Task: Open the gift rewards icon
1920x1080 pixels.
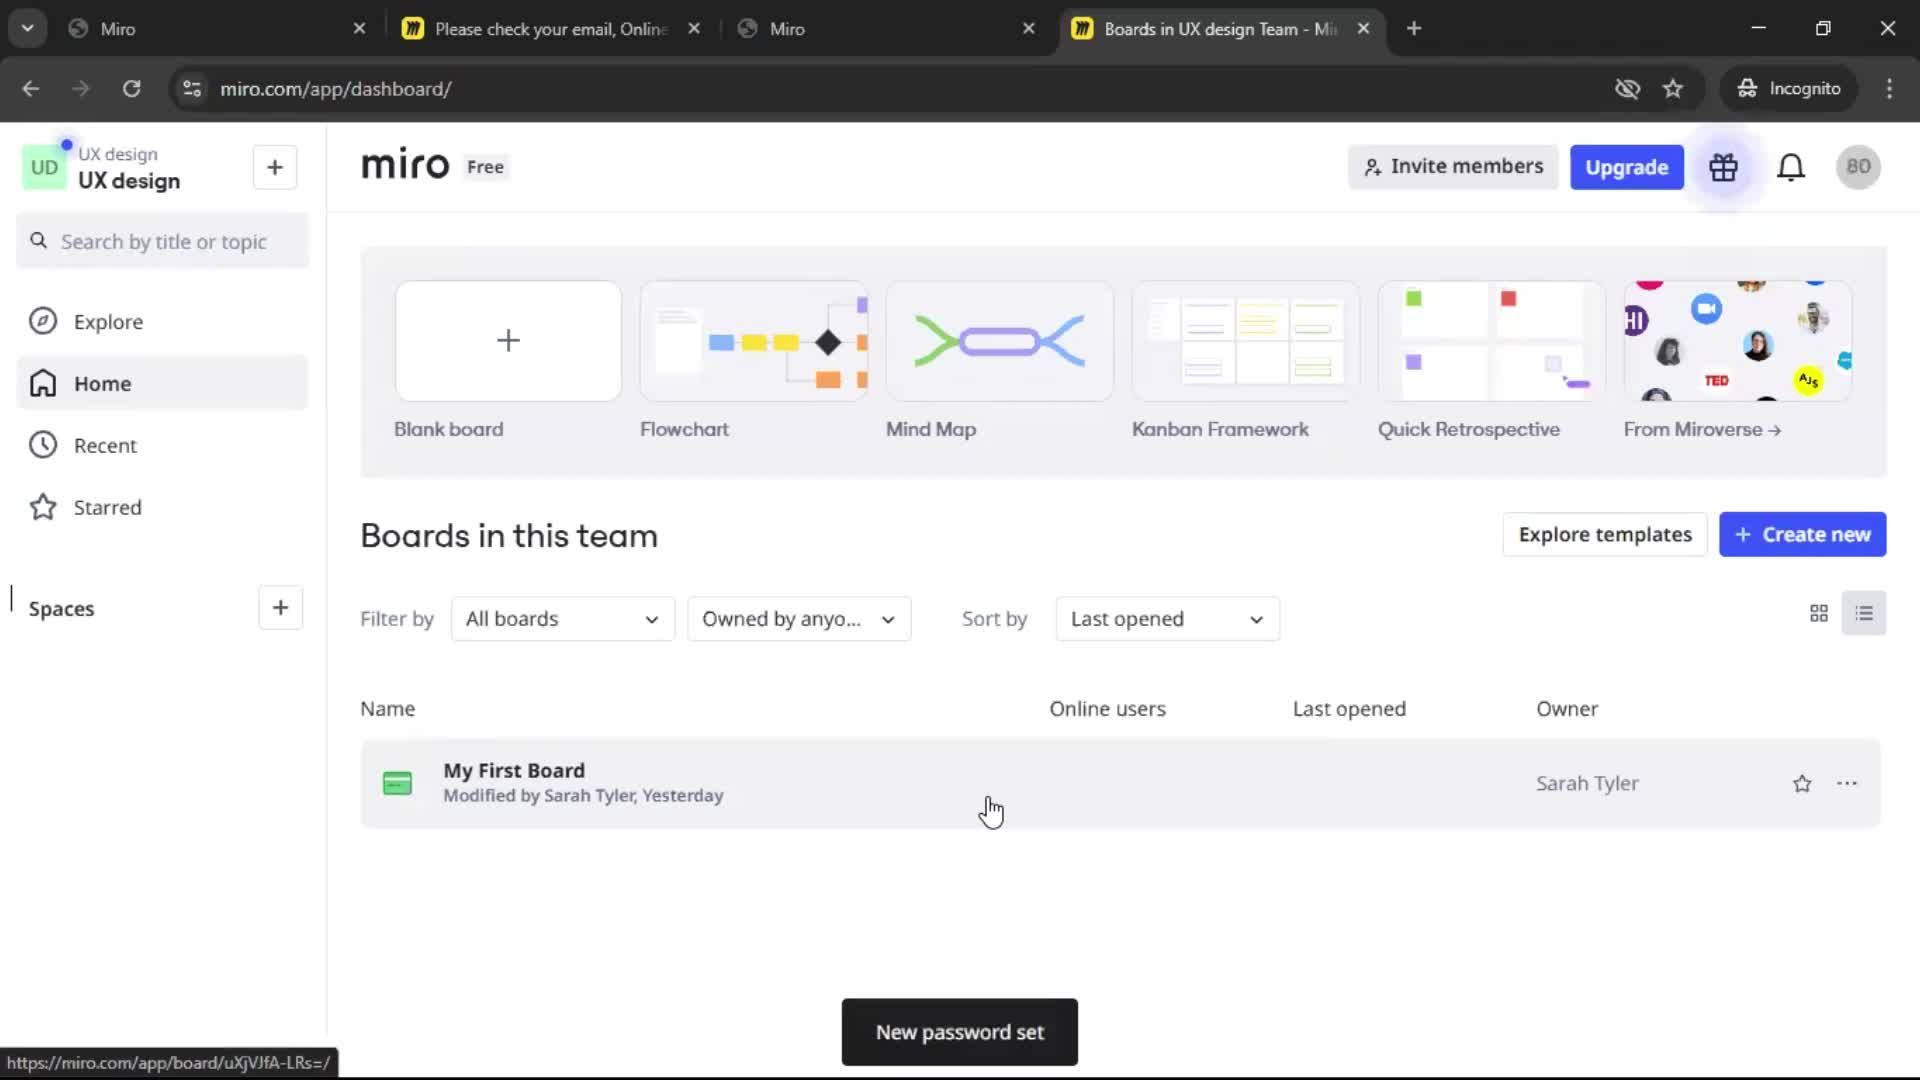Action: click(x=1723, y=167)
